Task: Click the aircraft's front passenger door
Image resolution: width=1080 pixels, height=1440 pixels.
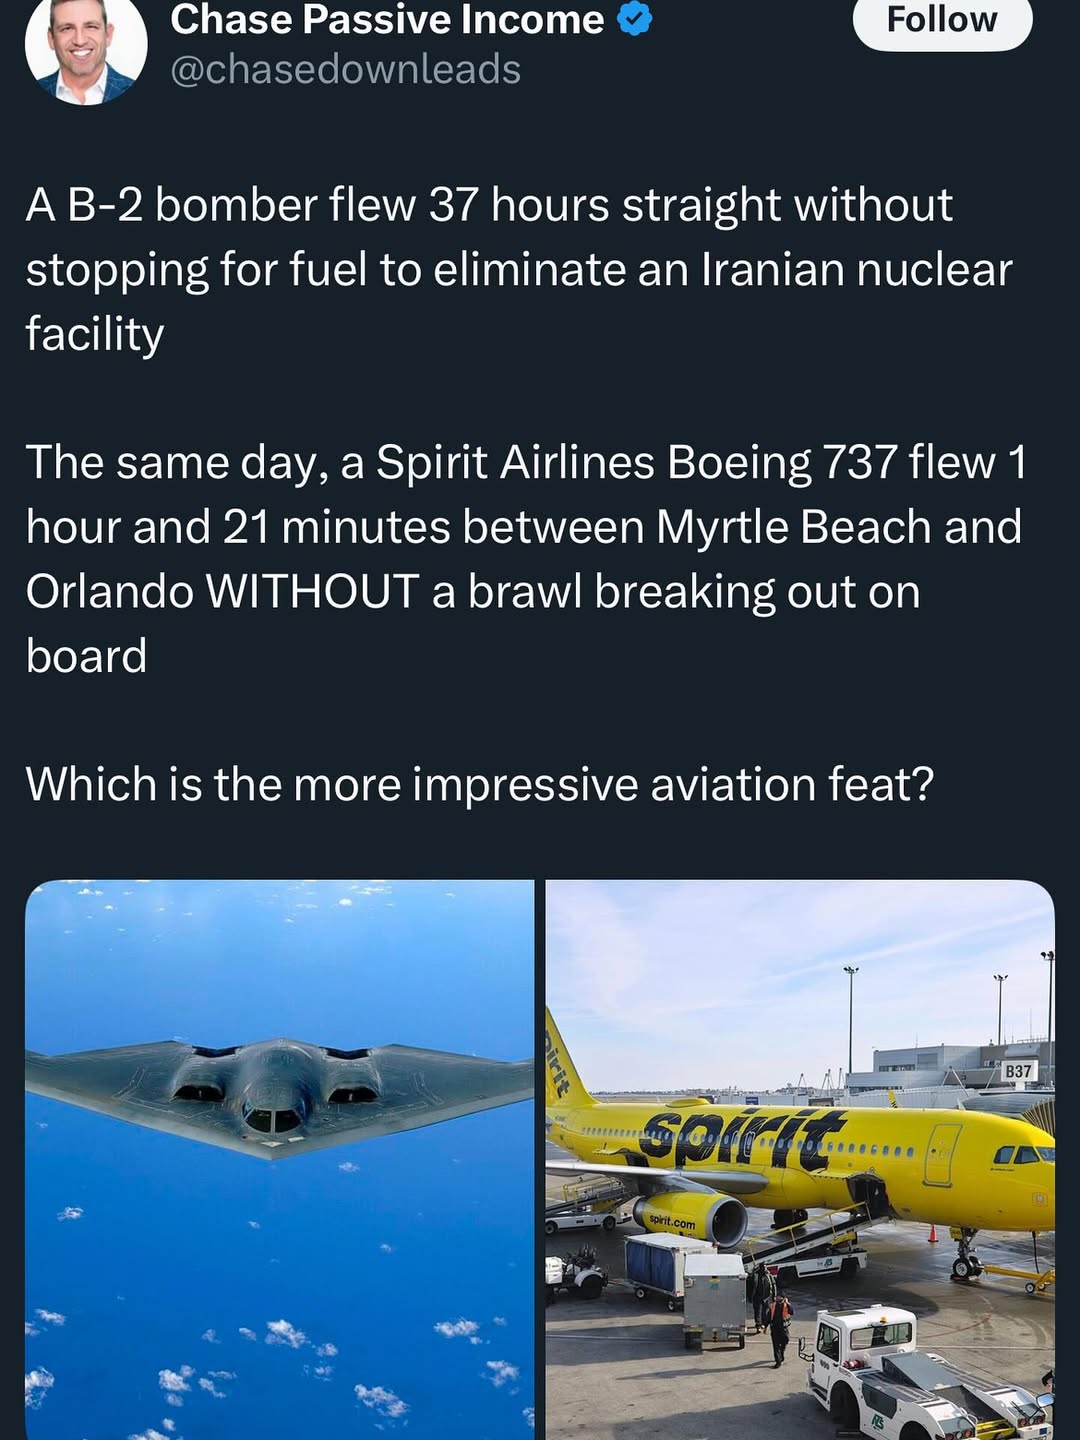Action: (x=942, y=1154)
